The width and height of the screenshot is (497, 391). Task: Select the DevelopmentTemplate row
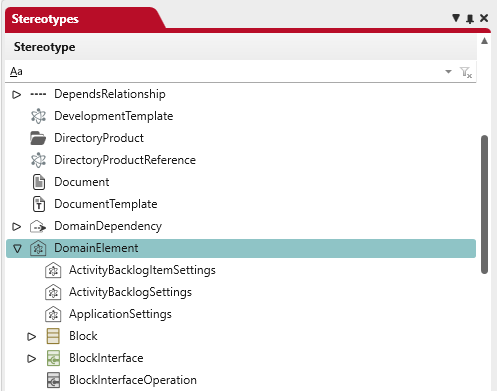pos(241,116)
